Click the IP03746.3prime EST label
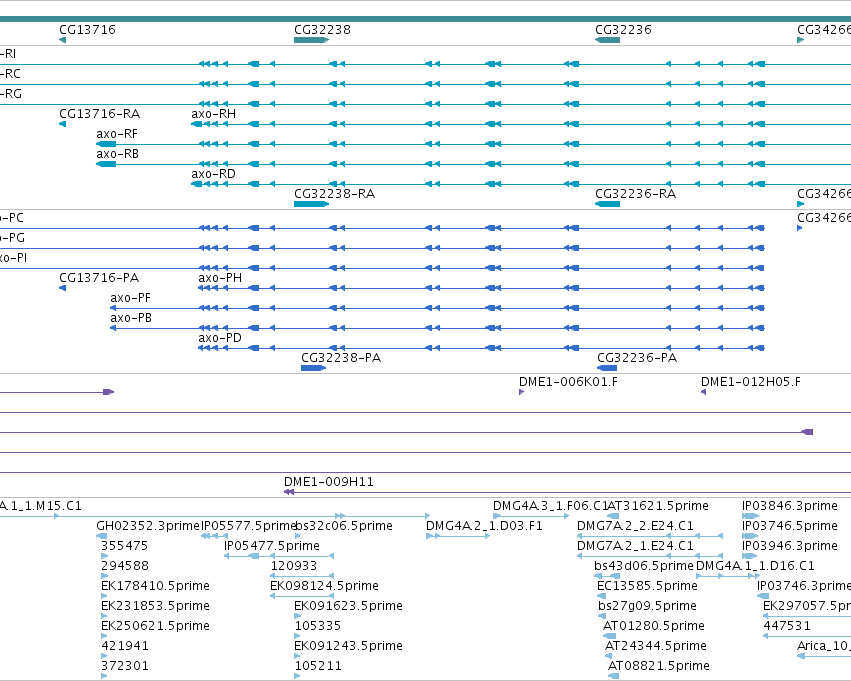The width and height of the screenshot is (851, 681). (x=804, y=587)
